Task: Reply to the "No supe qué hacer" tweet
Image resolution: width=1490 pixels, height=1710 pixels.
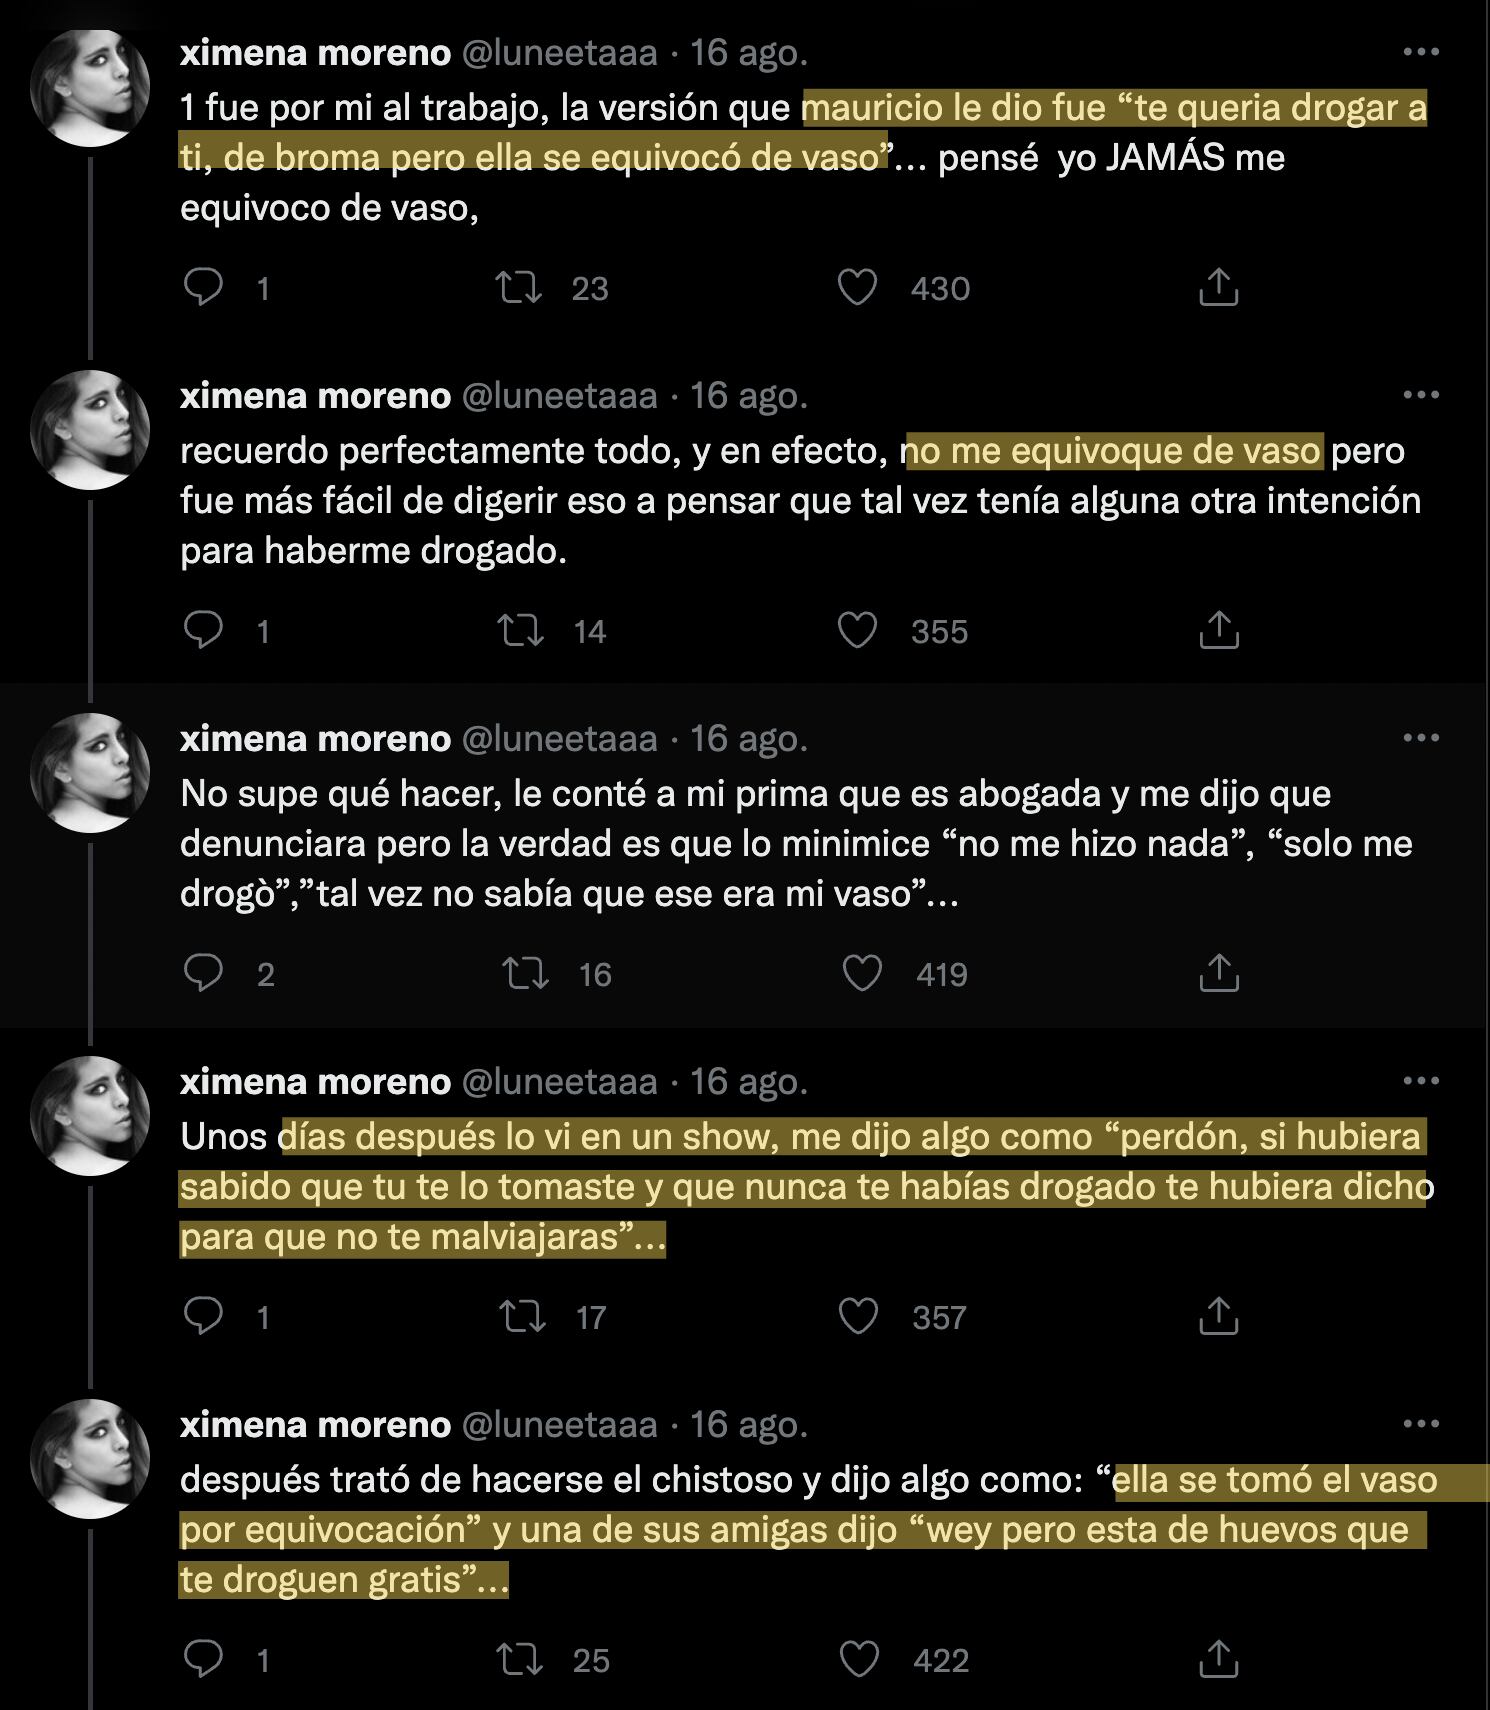Action: click(204, 974)
